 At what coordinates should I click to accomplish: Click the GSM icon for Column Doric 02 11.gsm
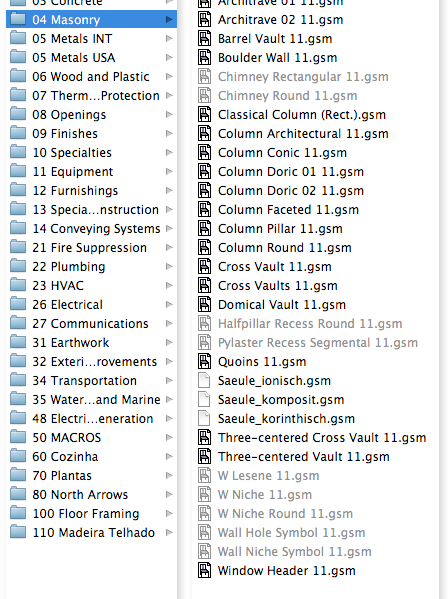204,191
